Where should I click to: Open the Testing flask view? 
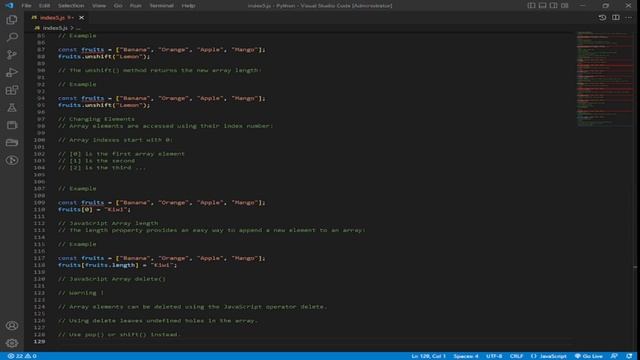pos(12,107)
